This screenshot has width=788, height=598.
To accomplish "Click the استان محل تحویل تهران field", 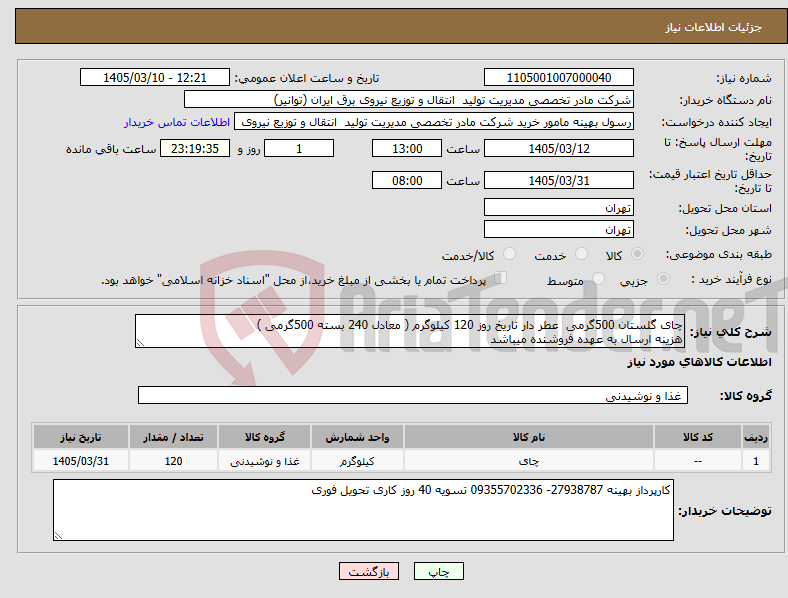I will (x=558, y=207).
